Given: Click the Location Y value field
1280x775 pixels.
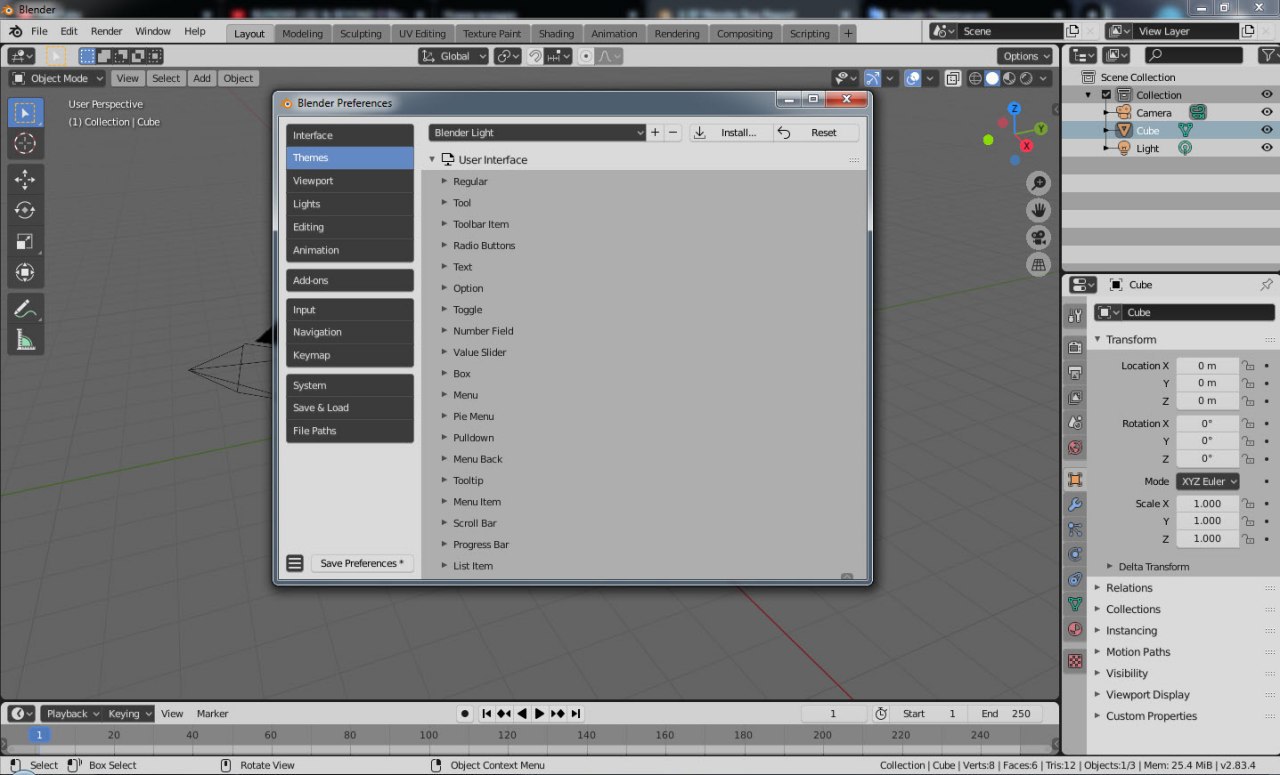Looking at the screenshot, I should point(1207,383).
